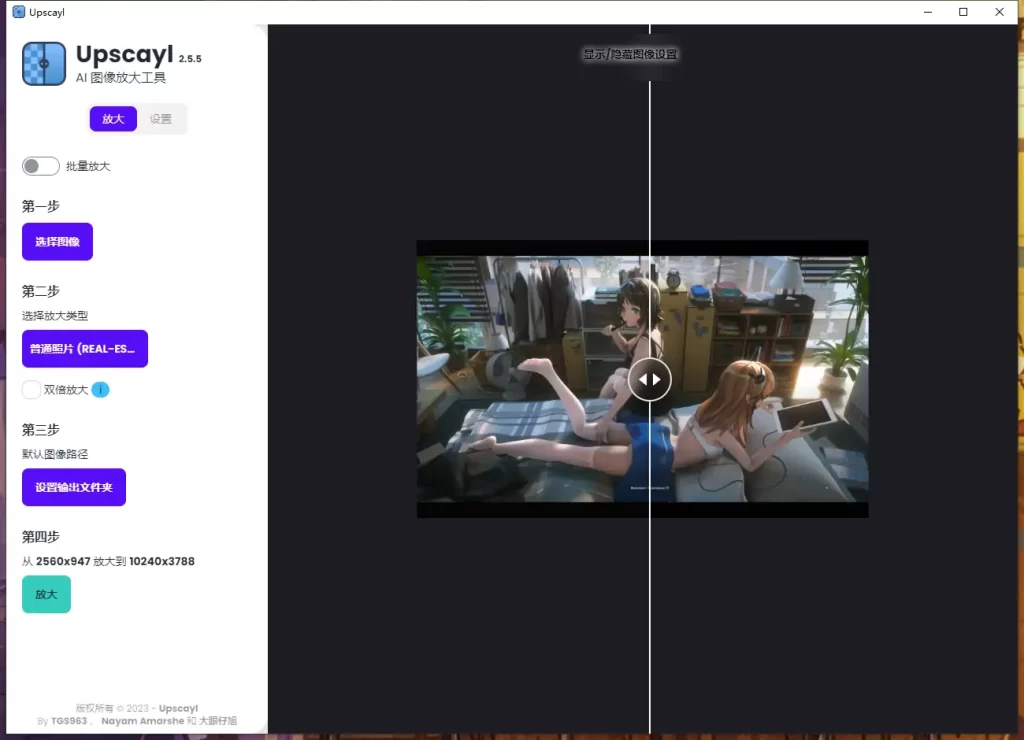Click the round comparison handle with arrows
1024x740 pixels.
650,379
